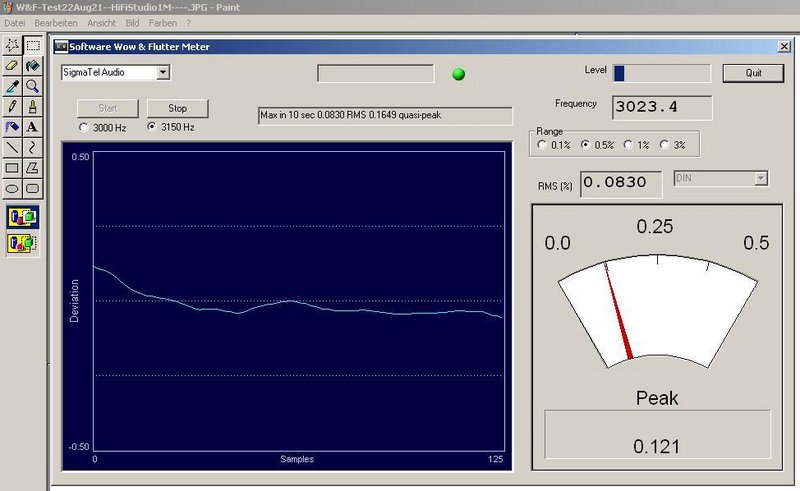800x491 pixels.
Task: Activate the Pick Color eyedropper tool
Action: (x=12, y=86)
